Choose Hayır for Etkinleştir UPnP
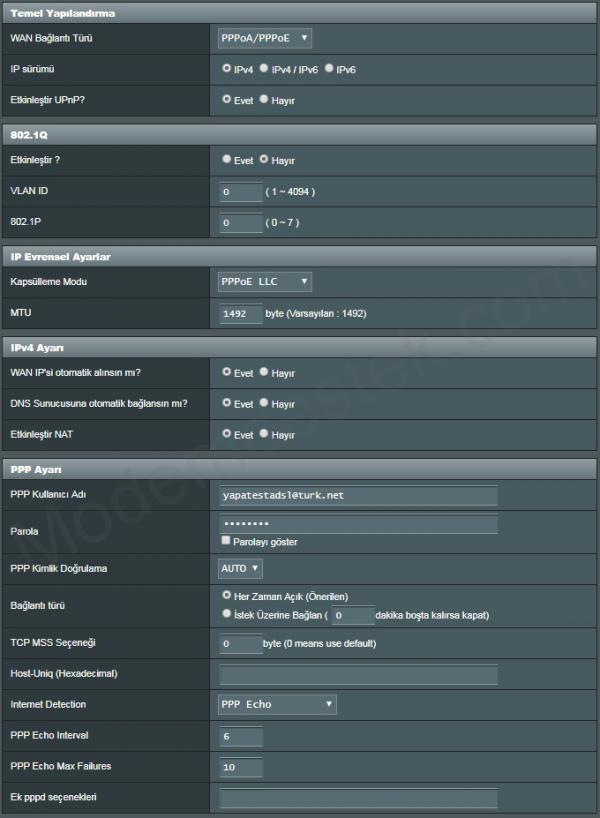Screen dimensions: 600x818 coord(264,100)
